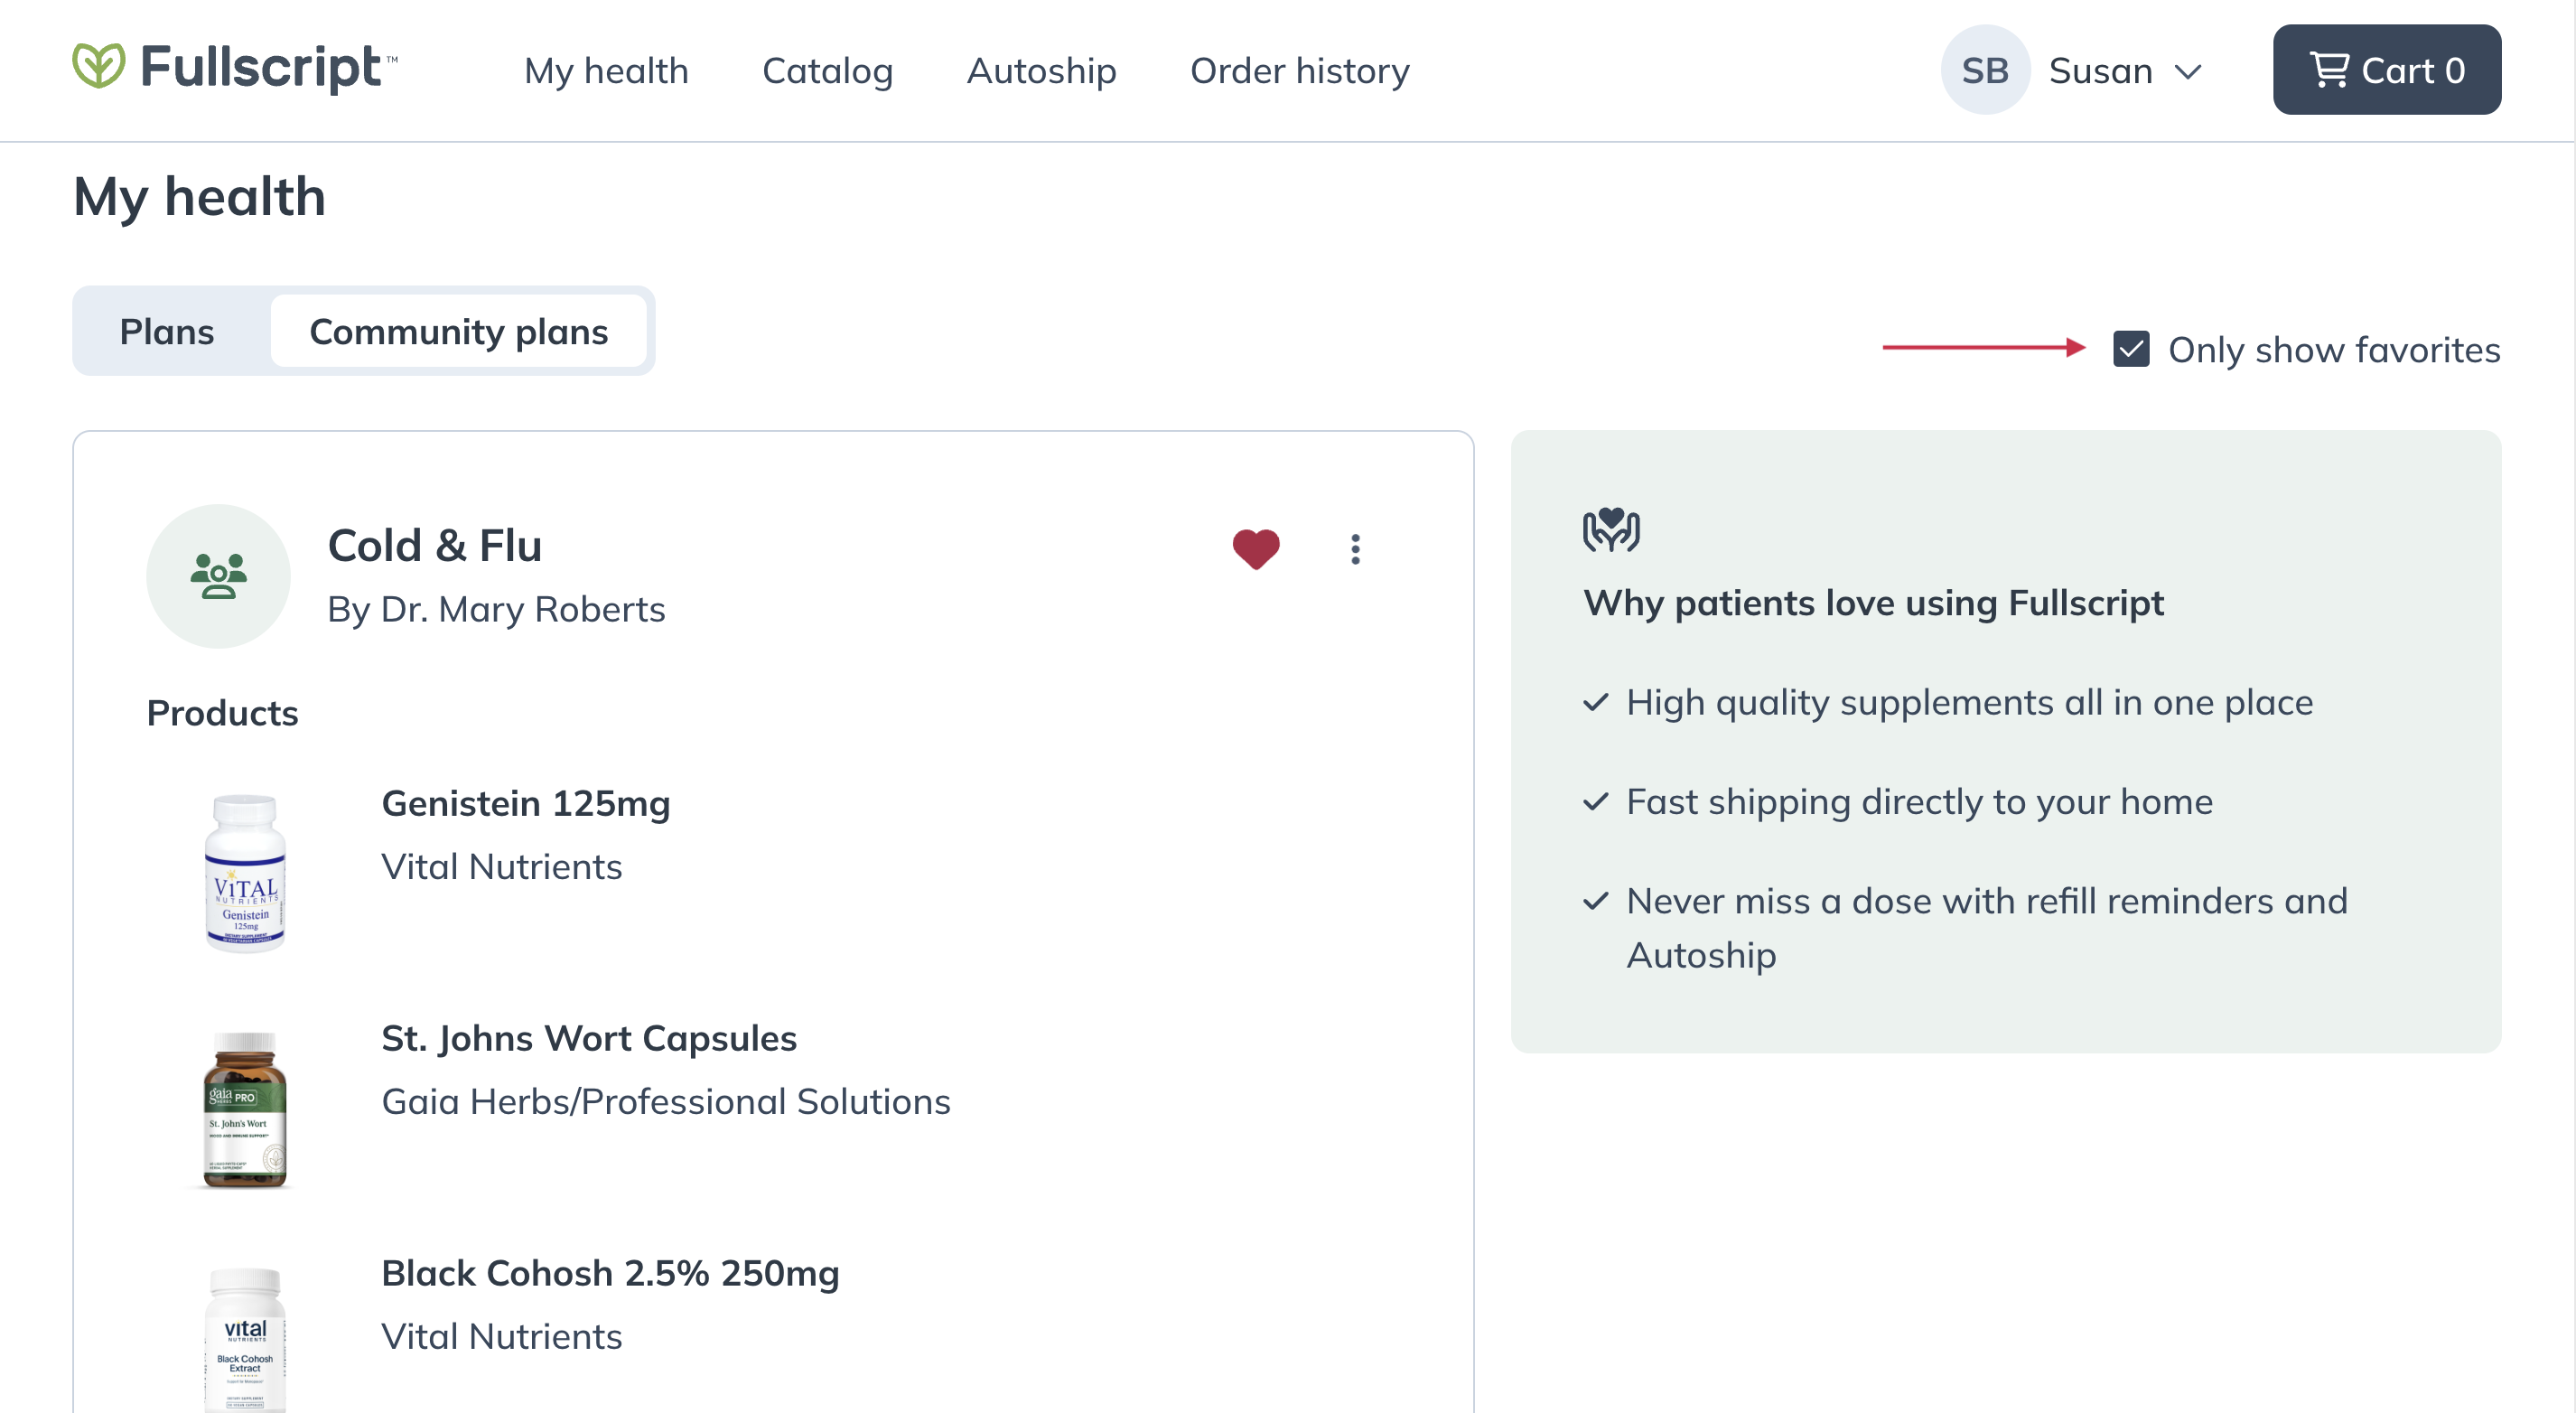Screen dimensions: 2576x1413
Task: Go to the Catalog page
Action: click(827, 70)
